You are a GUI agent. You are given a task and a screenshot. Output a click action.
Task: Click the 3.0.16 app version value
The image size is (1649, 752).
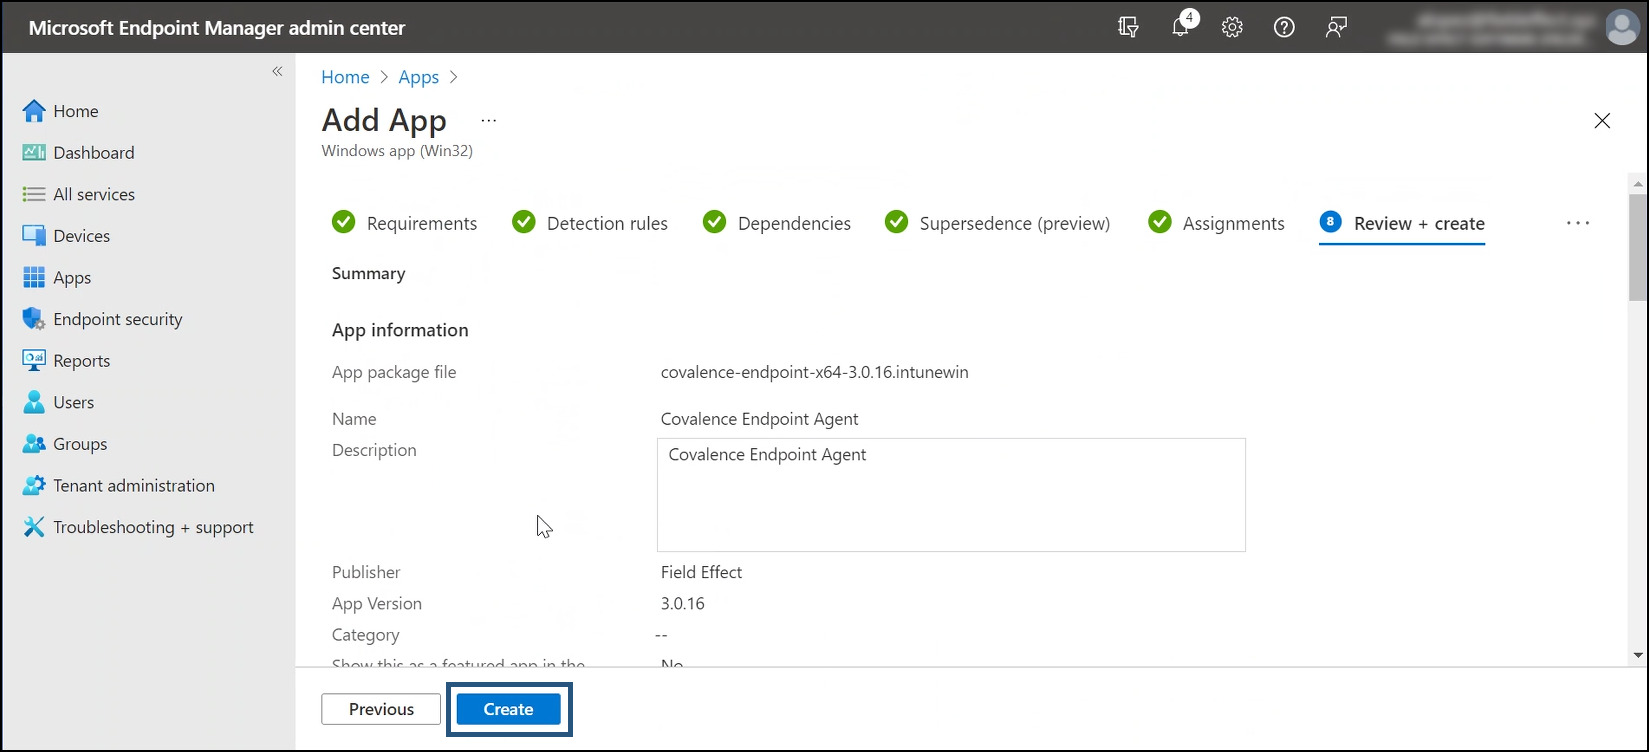click(x=682, y=603)
